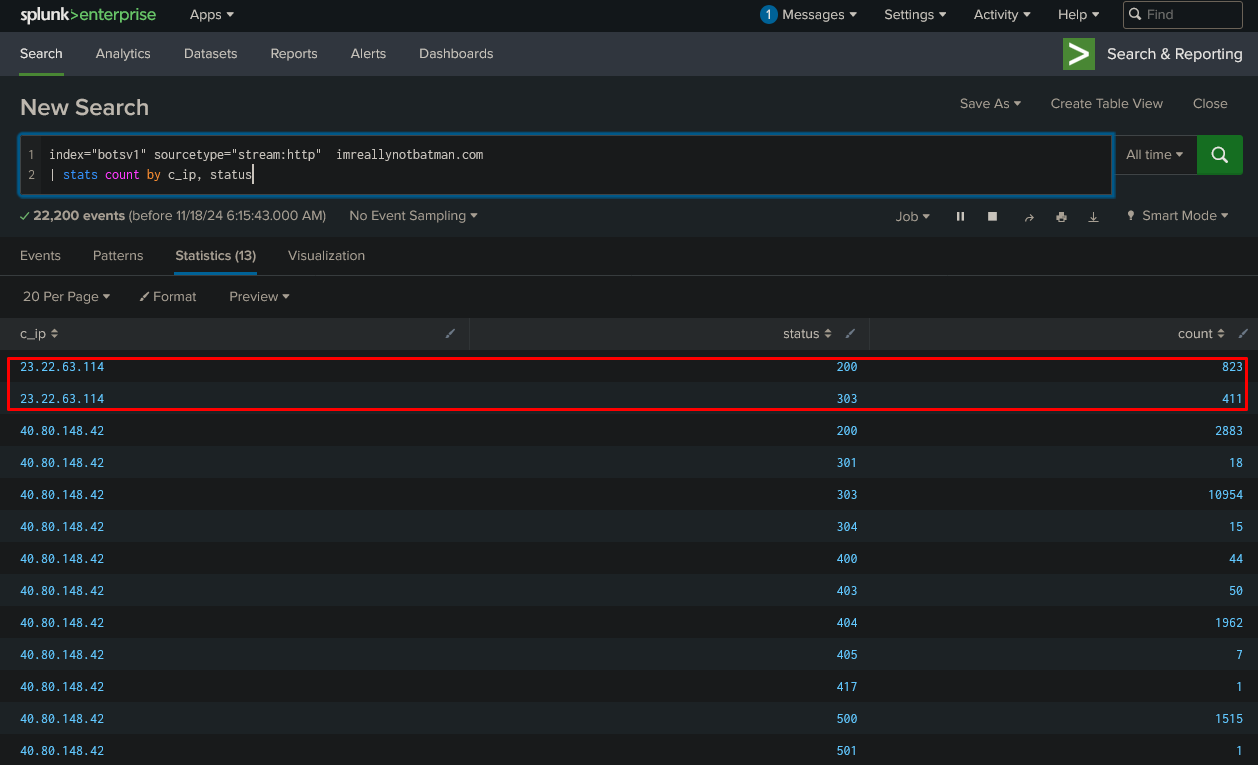The height and width of the screenshot is (765, 1258).
Task: Click Create Table View button
Action: coord(1106,104)
